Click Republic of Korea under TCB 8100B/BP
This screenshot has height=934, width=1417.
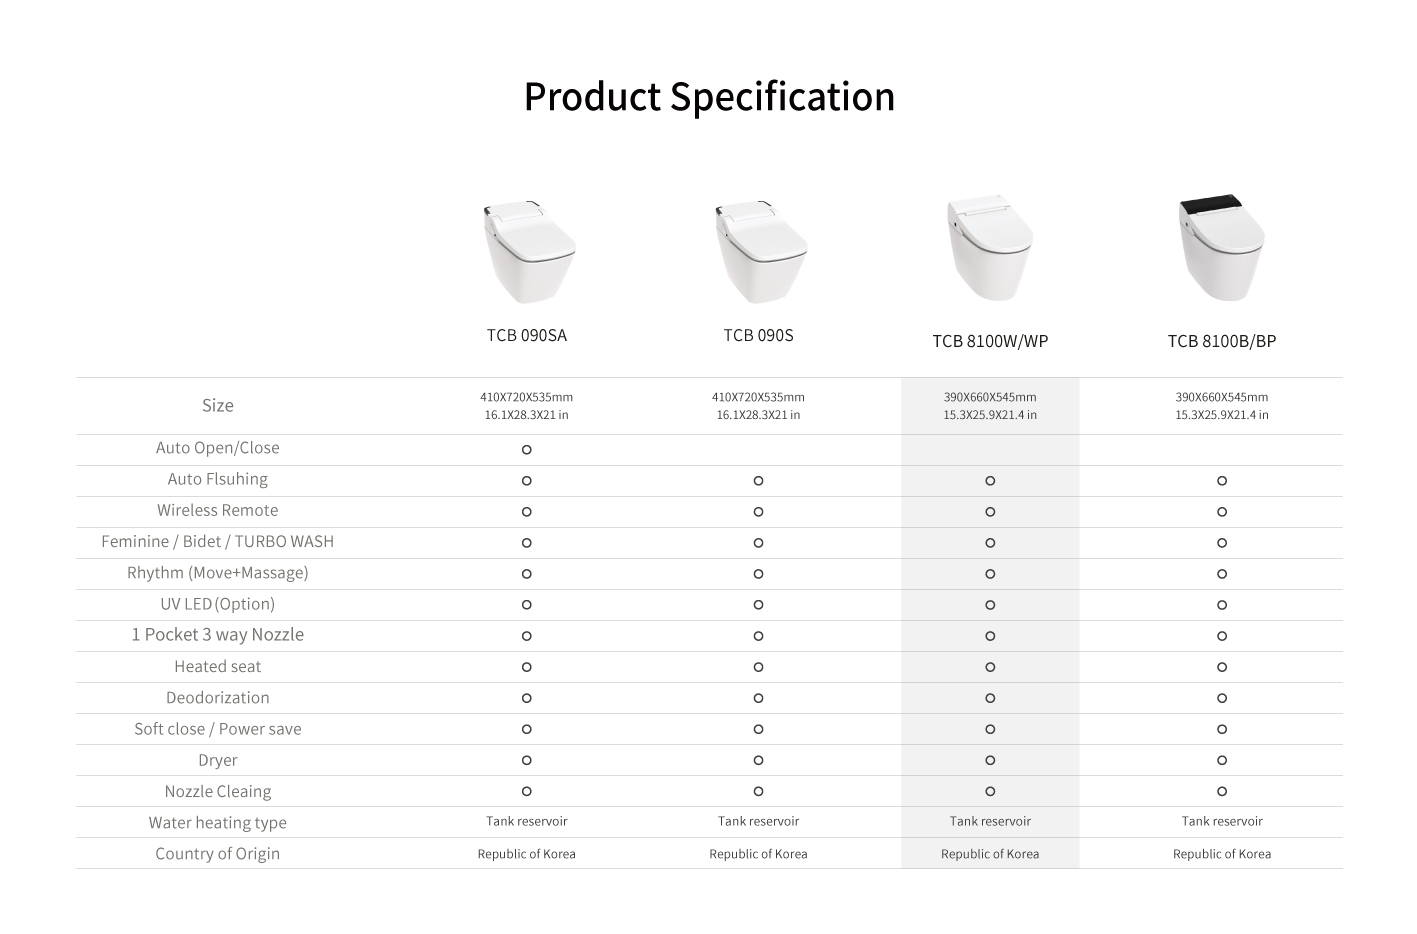coord(1222,854)
